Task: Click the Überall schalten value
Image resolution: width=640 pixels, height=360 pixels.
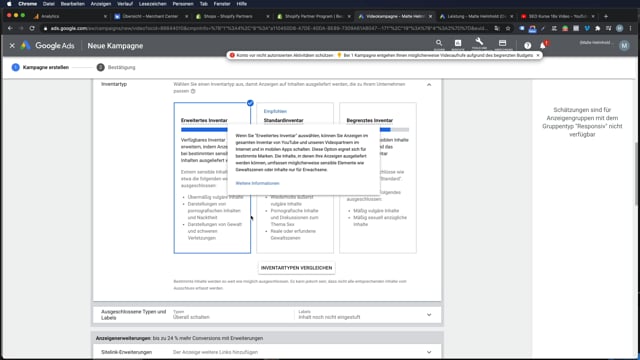Action: 191,317
